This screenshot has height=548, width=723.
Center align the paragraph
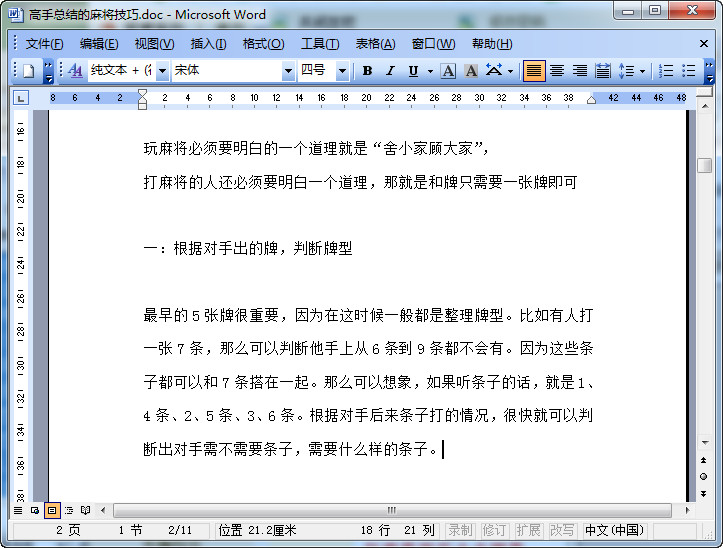[557, 71]
